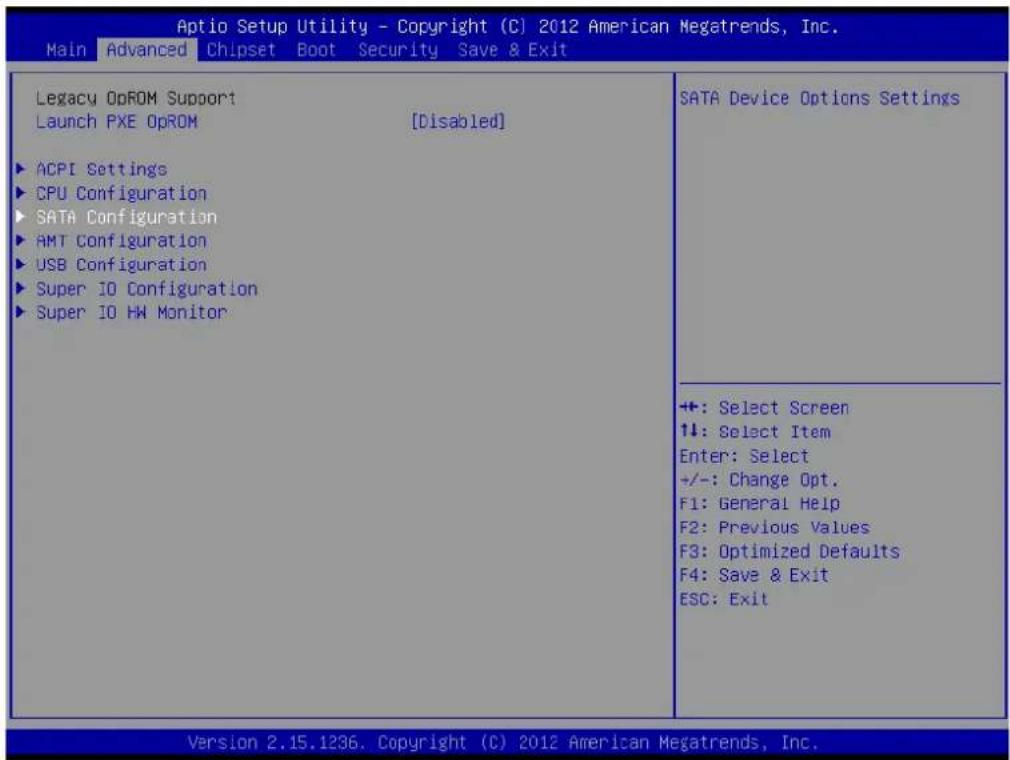Open Super IO HW Monitor submenu
The width and height of the screenshot is (1010, 760).
[131, 312]
